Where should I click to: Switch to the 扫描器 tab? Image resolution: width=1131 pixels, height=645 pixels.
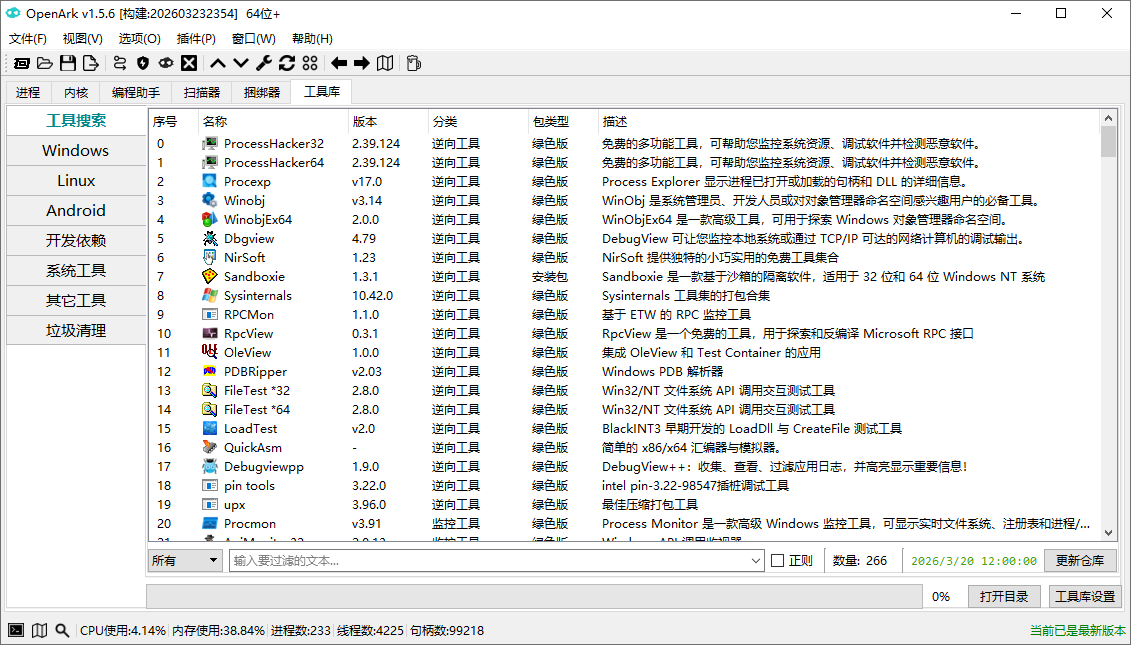[x=201, y=91]
